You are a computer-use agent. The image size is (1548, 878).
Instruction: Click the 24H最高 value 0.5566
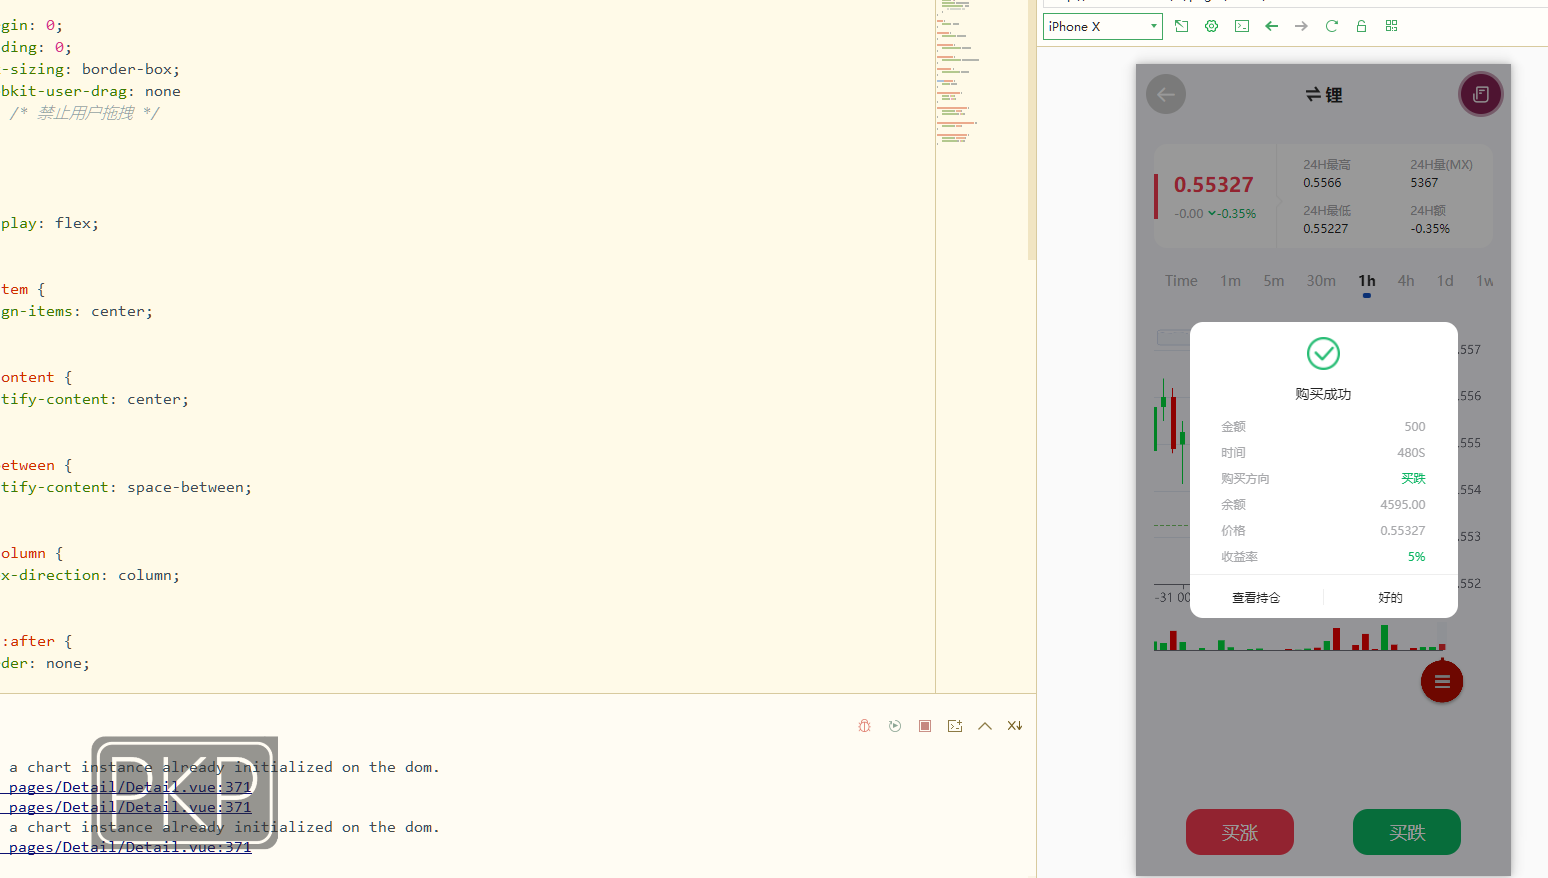1322,183
